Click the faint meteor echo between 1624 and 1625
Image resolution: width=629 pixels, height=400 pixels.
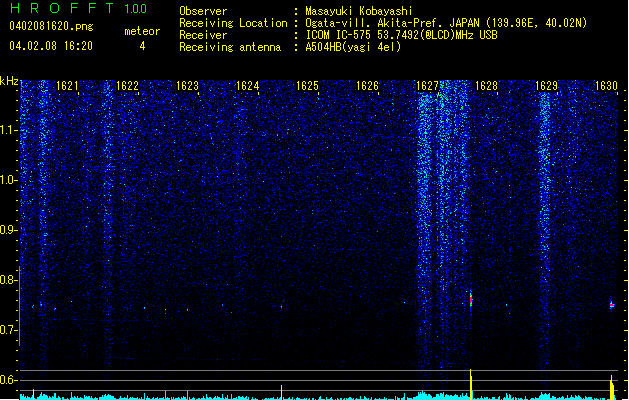[282, 306]
